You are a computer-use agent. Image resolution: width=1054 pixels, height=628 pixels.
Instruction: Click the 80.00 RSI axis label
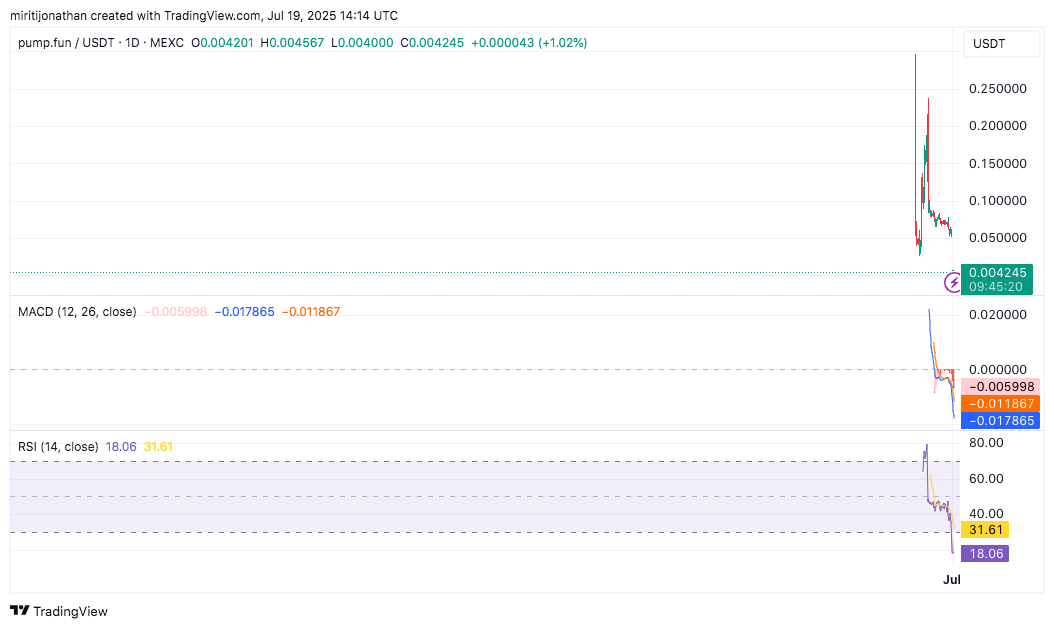pos(986,442)
